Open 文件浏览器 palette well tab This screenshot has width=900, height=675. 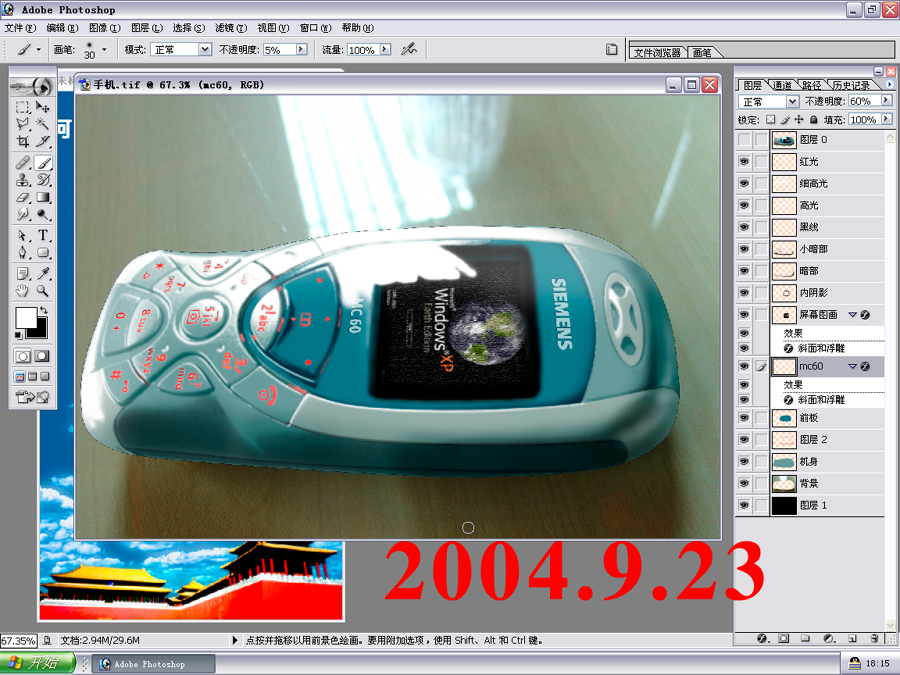657,53
